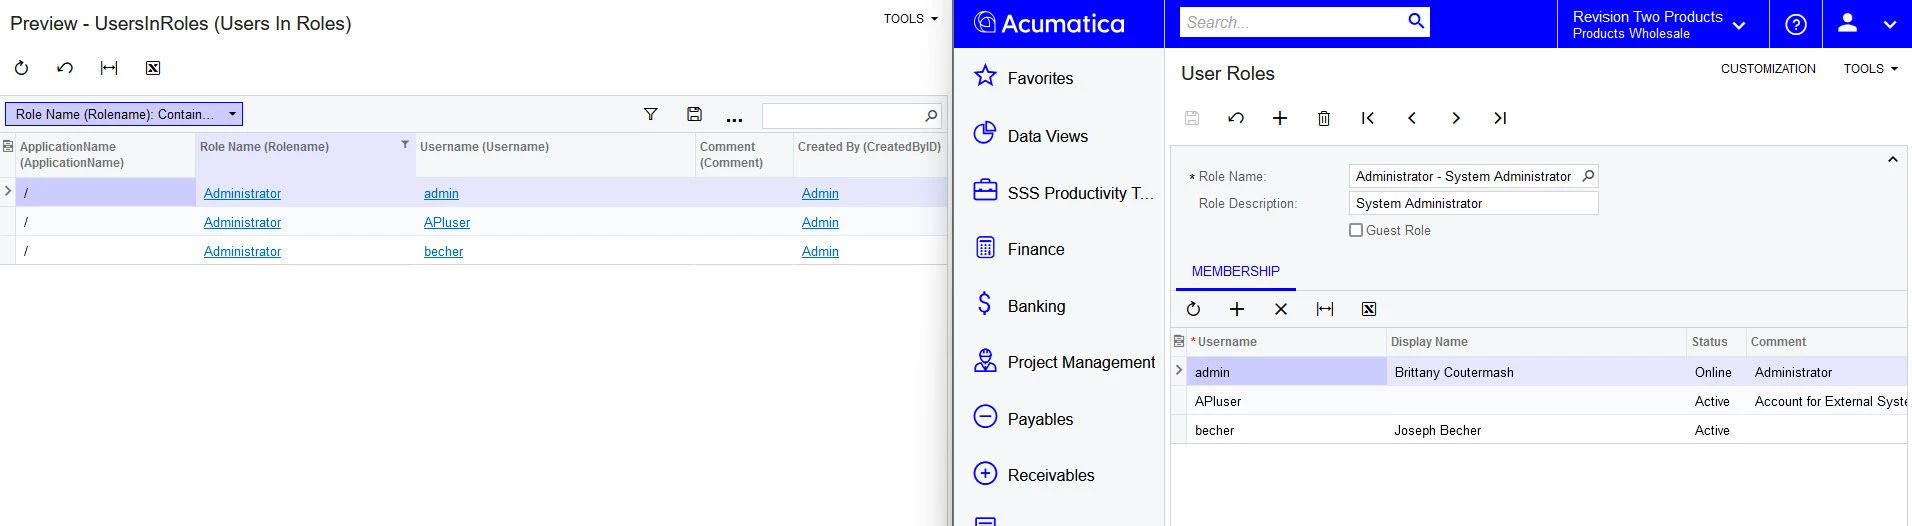This screenshot has width=1912, height=526.
Task: Click the Acumatica search box
Action: pyautogui.click(x=1294, y=22)
